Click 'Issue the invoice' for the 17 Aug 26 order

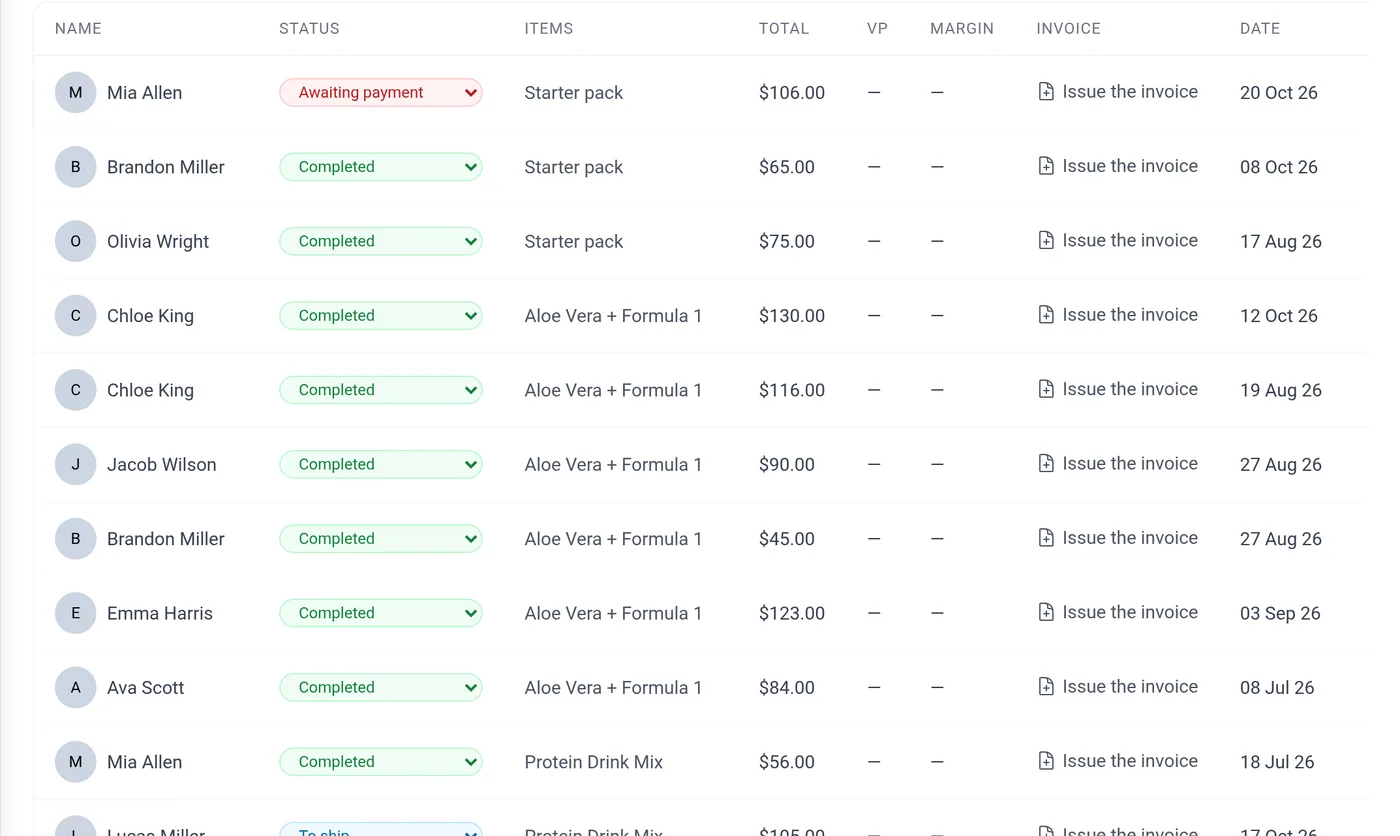(x=1130, y=240)
